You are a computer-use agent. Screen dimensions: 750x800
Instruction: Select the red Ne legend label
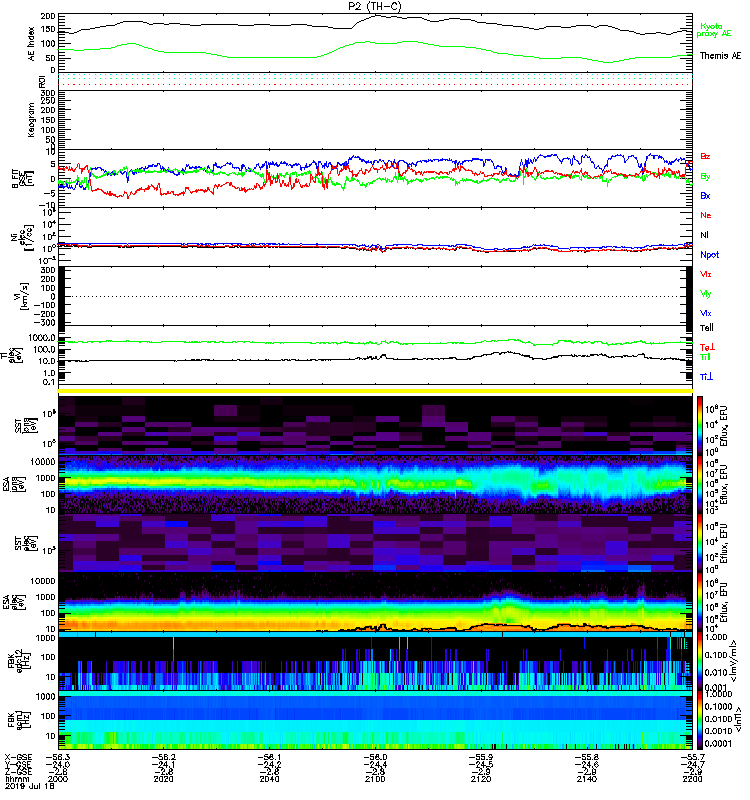point(706,215)
